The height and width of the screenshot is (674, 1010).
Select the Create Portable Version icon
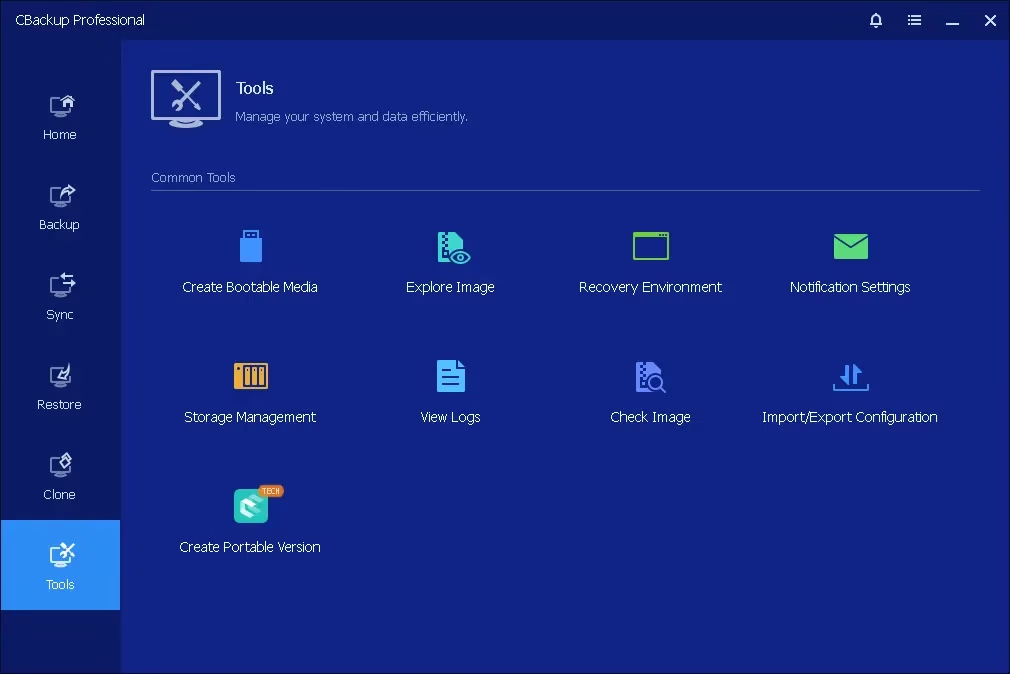251,507
